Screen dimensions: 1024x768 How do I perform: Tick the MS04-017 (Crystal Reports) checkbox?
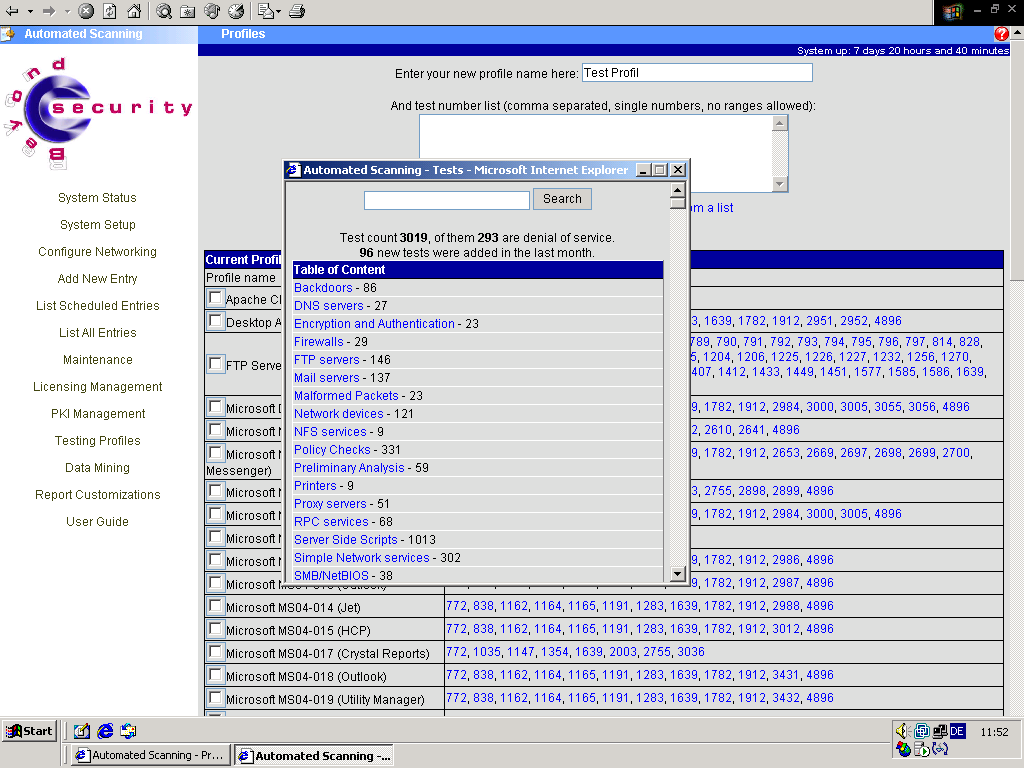215,652
